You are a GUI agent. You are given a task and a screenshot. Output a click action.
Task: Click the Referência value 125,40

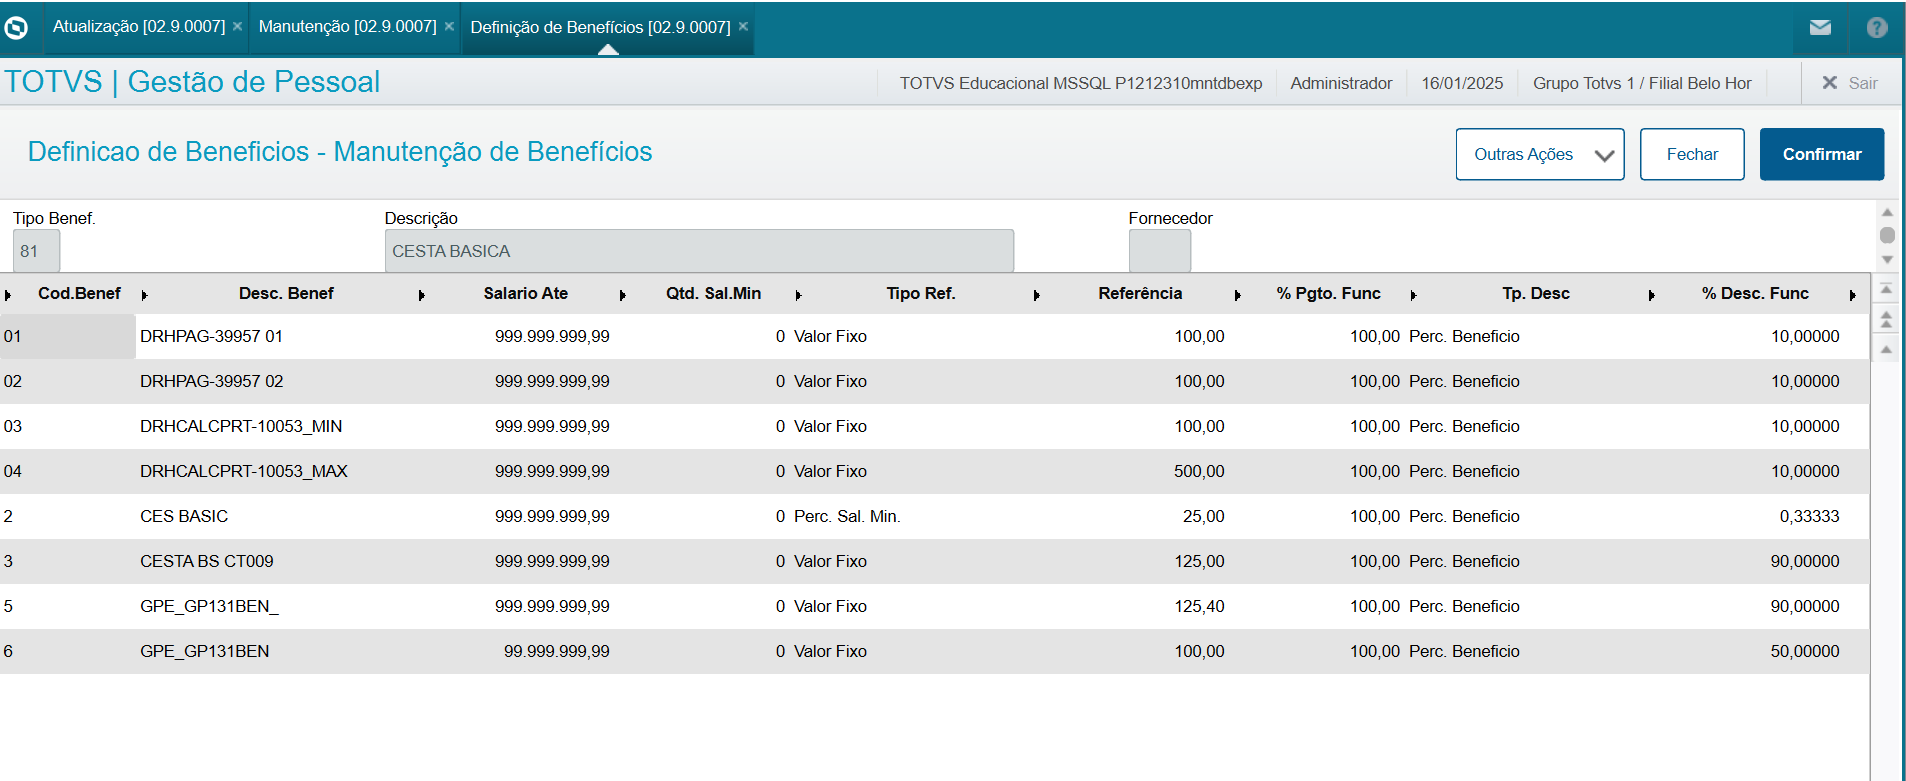pos(1199,606)
